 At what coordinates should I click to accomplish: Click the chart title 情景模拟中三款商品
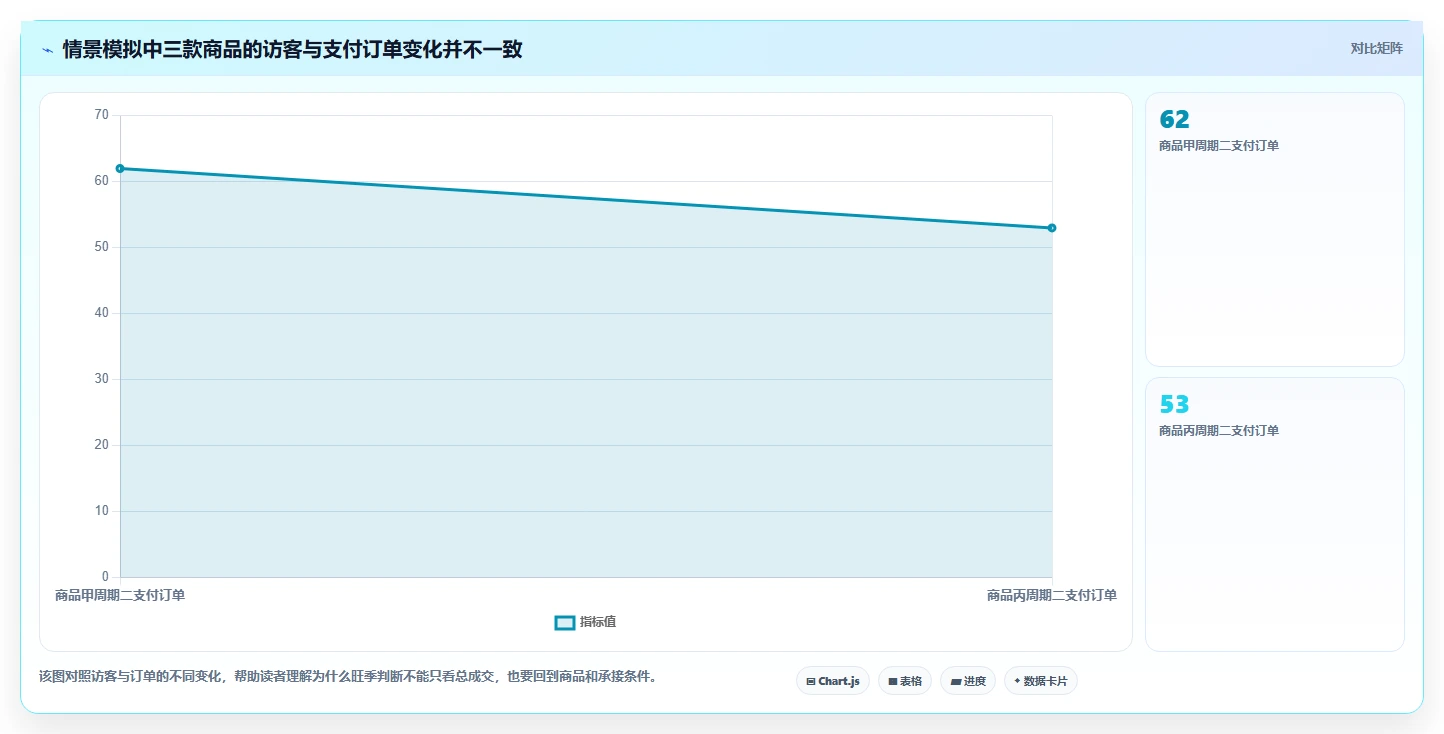pyautogui.click(x=292, y=49)
